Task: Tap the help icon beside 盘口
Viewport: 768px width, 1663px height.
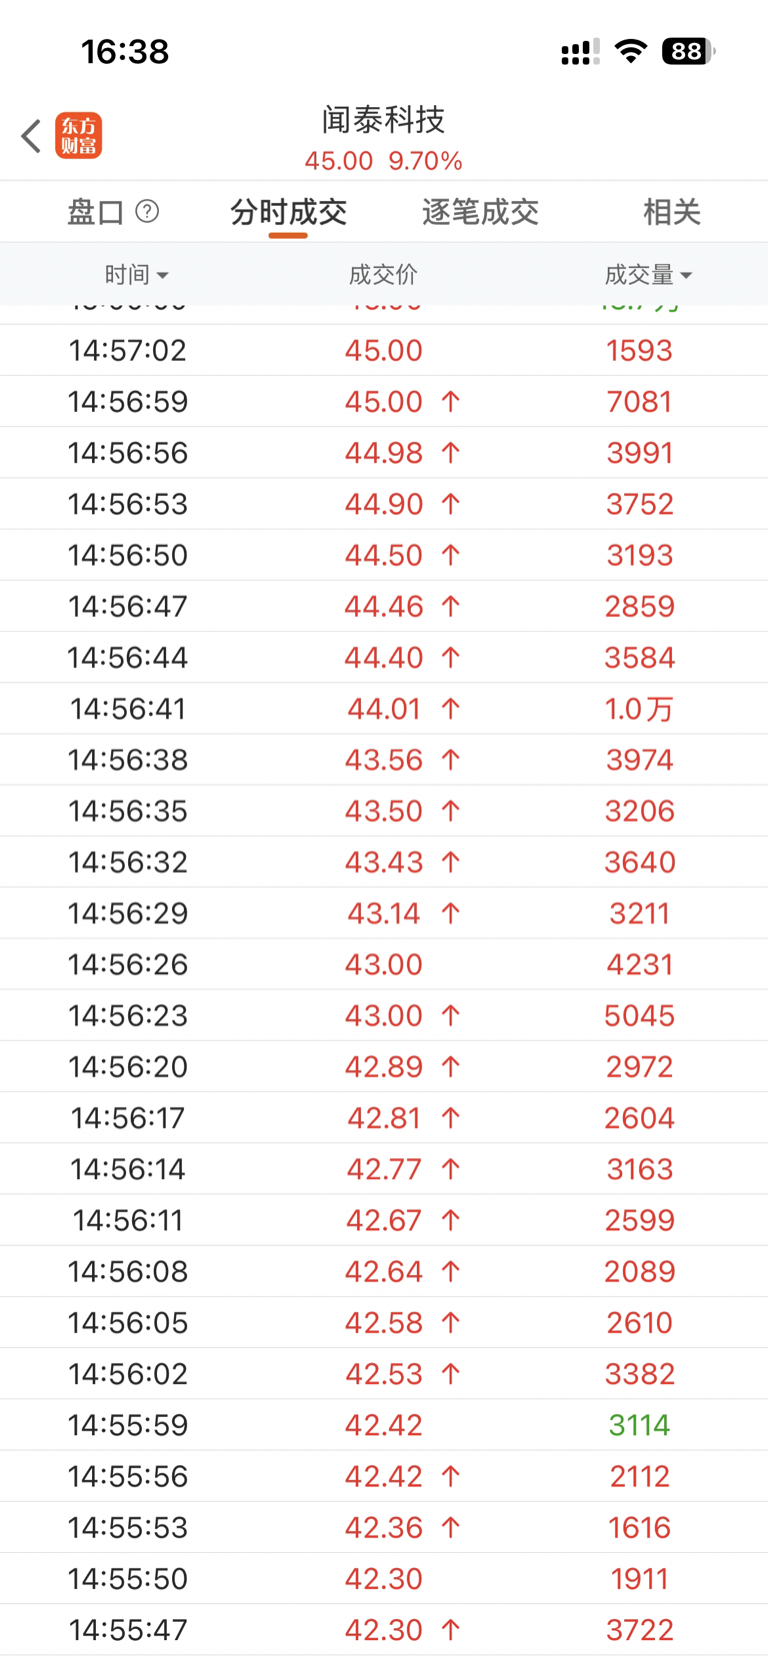Action: pos(147,211)
